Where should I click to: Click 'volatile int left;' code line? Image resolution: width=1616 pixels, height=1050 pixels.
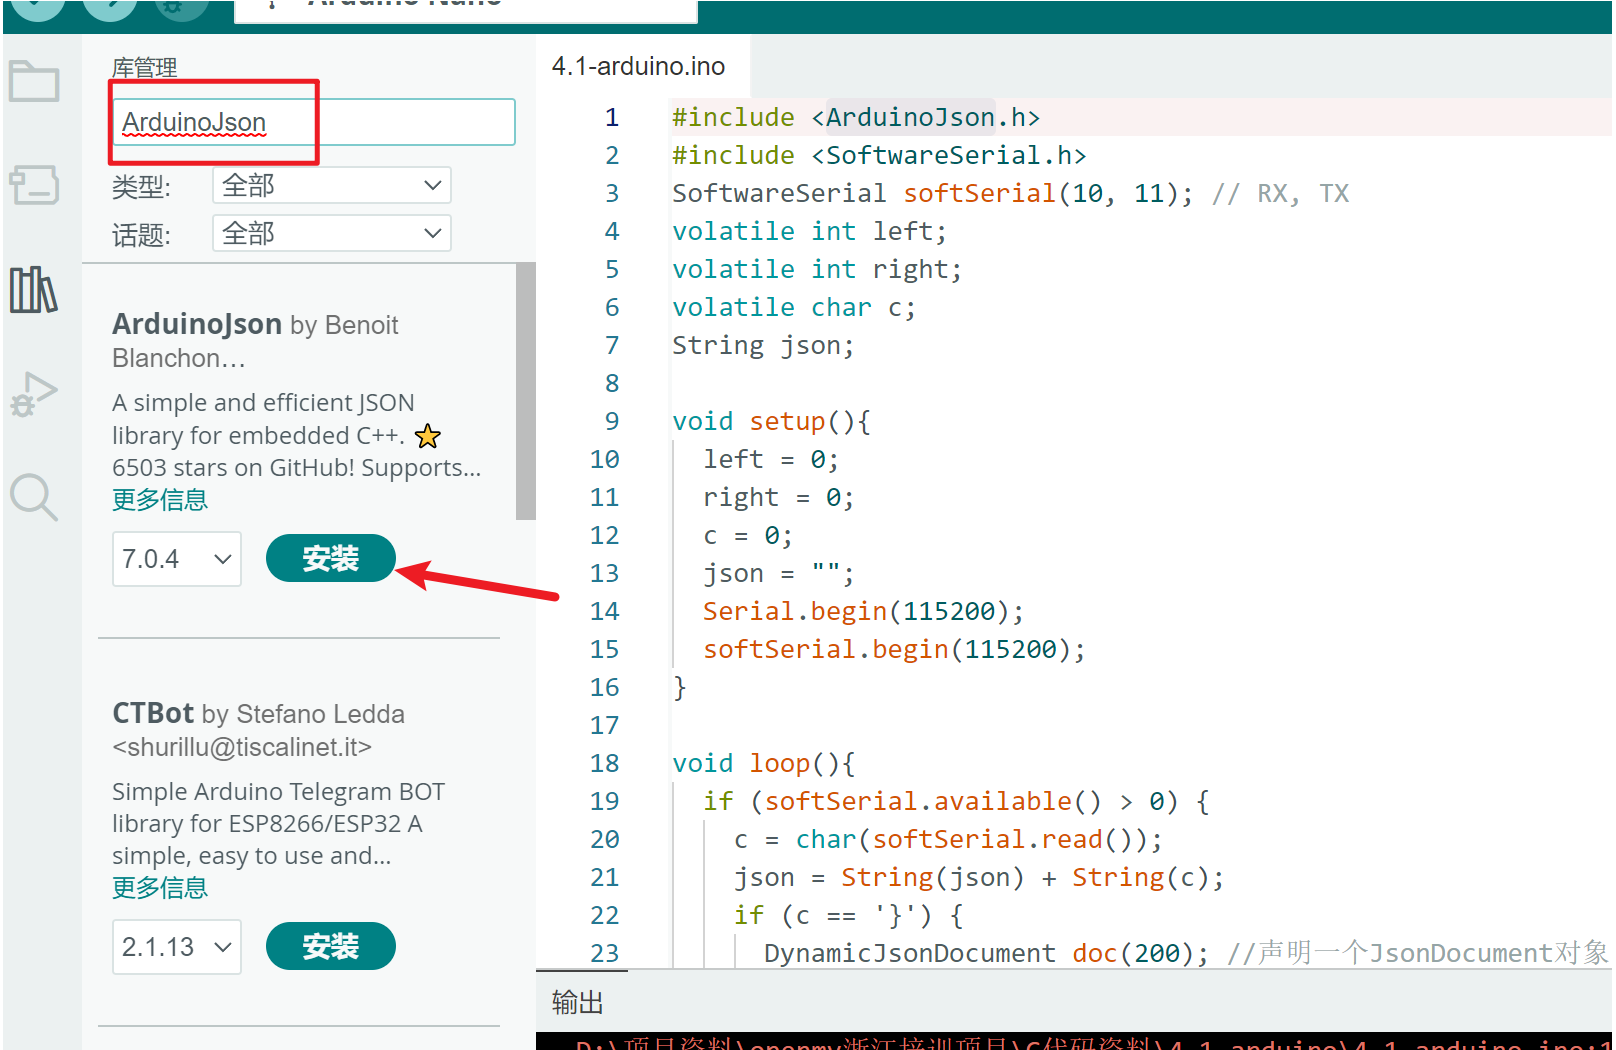809,231
